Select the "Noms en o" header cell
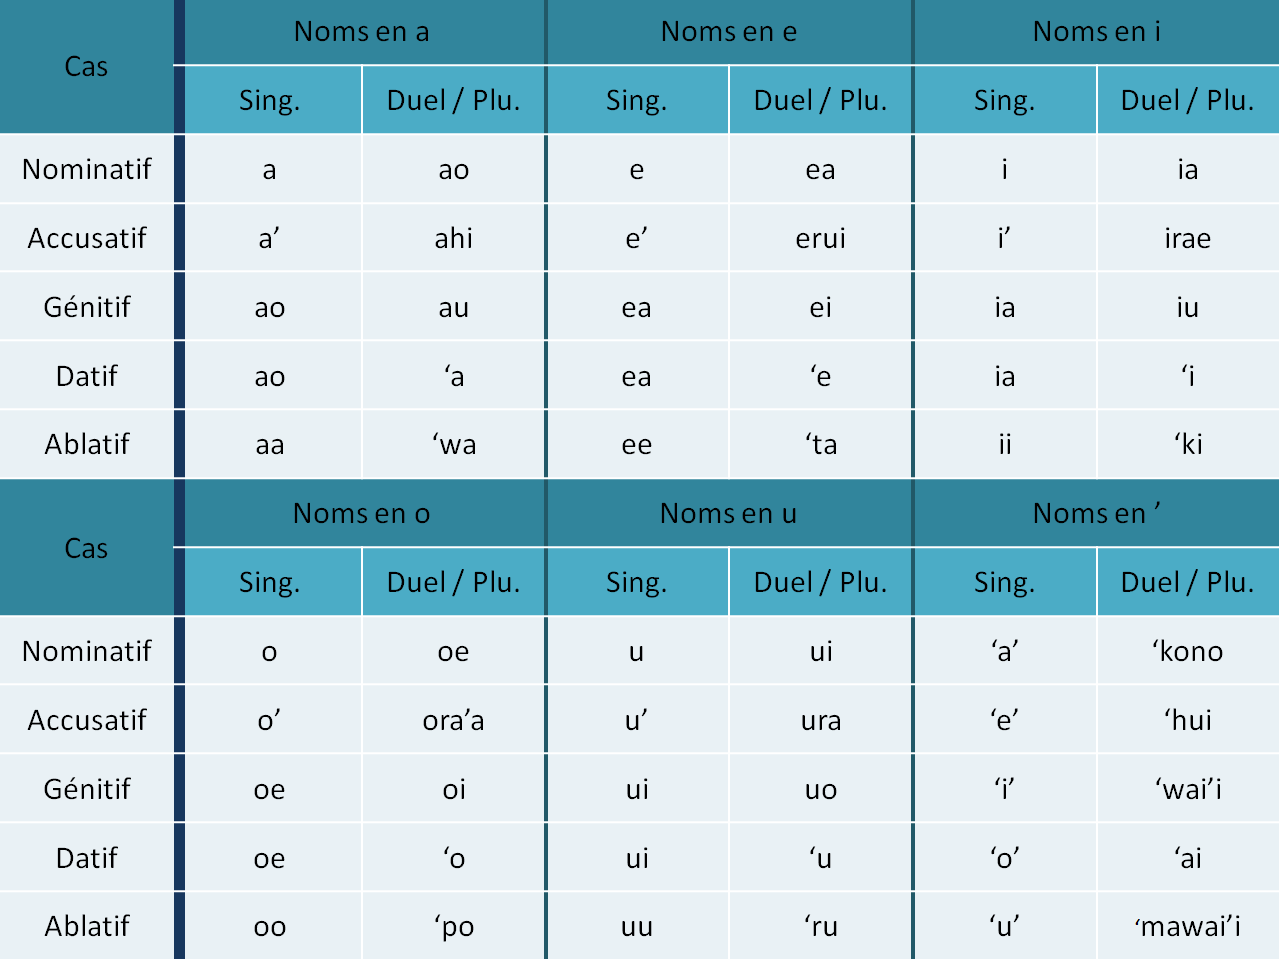1279x959 pixels. (362, 514)
